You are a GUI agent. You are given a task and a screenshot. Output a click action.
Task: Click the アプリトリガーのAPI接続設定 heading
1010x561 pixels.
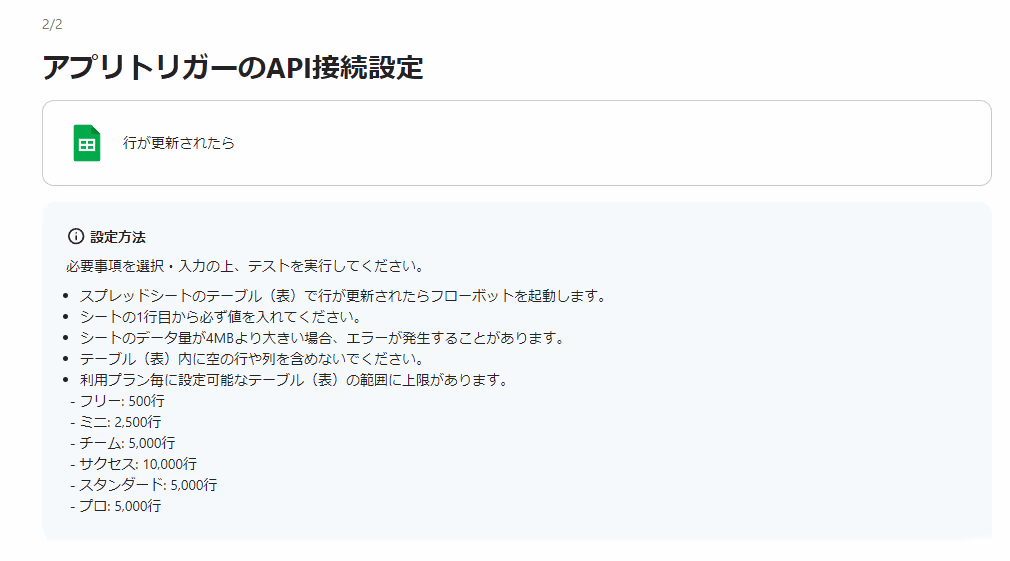pyautogui.click(x=233, y=68)
